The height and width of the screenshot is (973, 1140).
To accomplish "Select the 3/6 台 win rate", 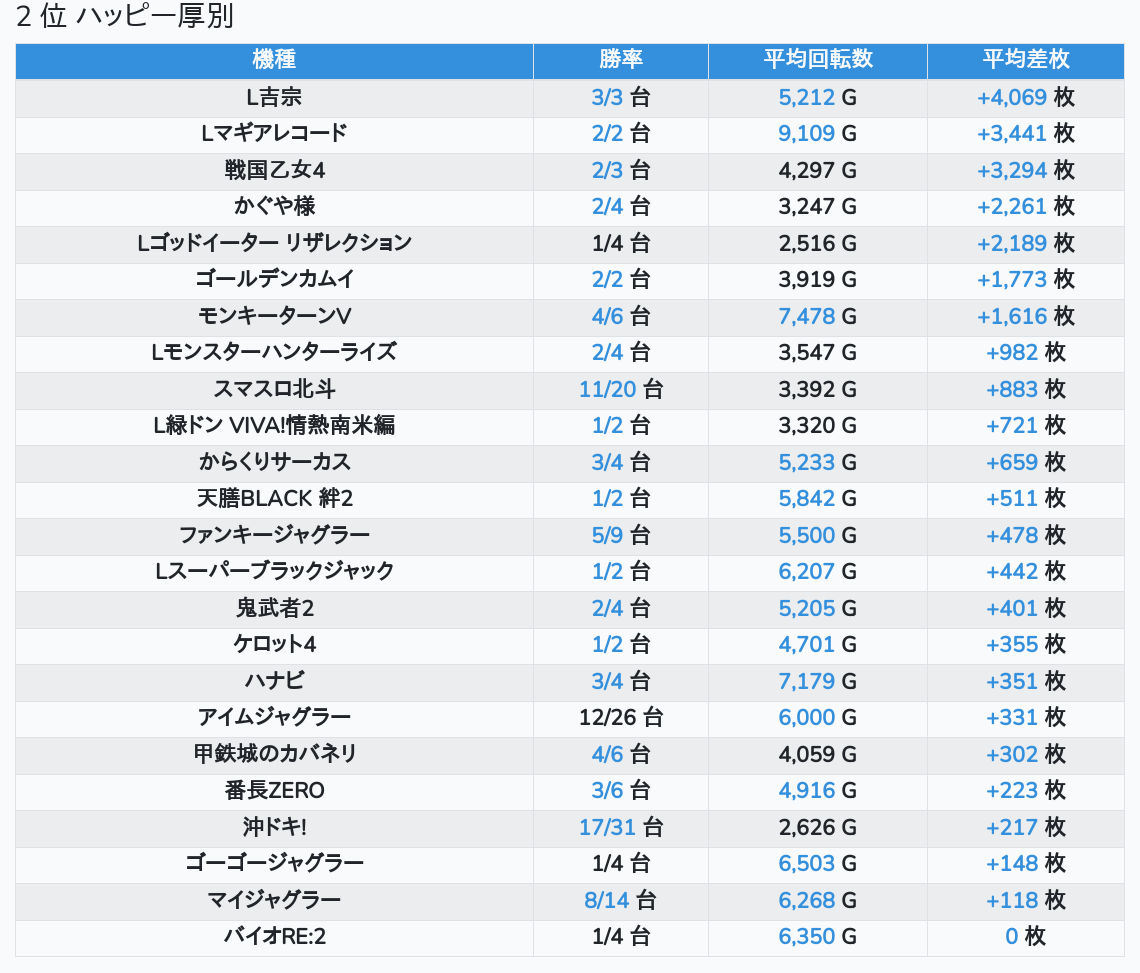I will coord(621,790).
